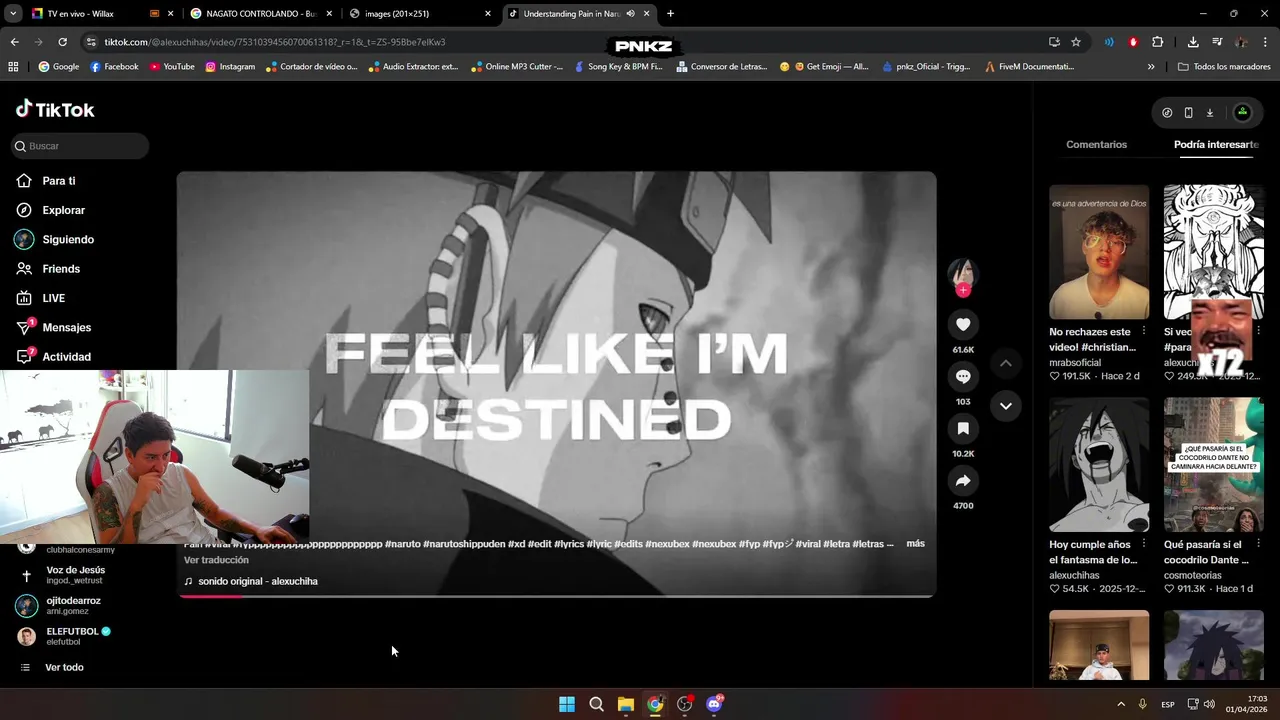Switch to the images (201×251) tab
This screenshot has width=1280, height=720.
click(x=420, y=14)
